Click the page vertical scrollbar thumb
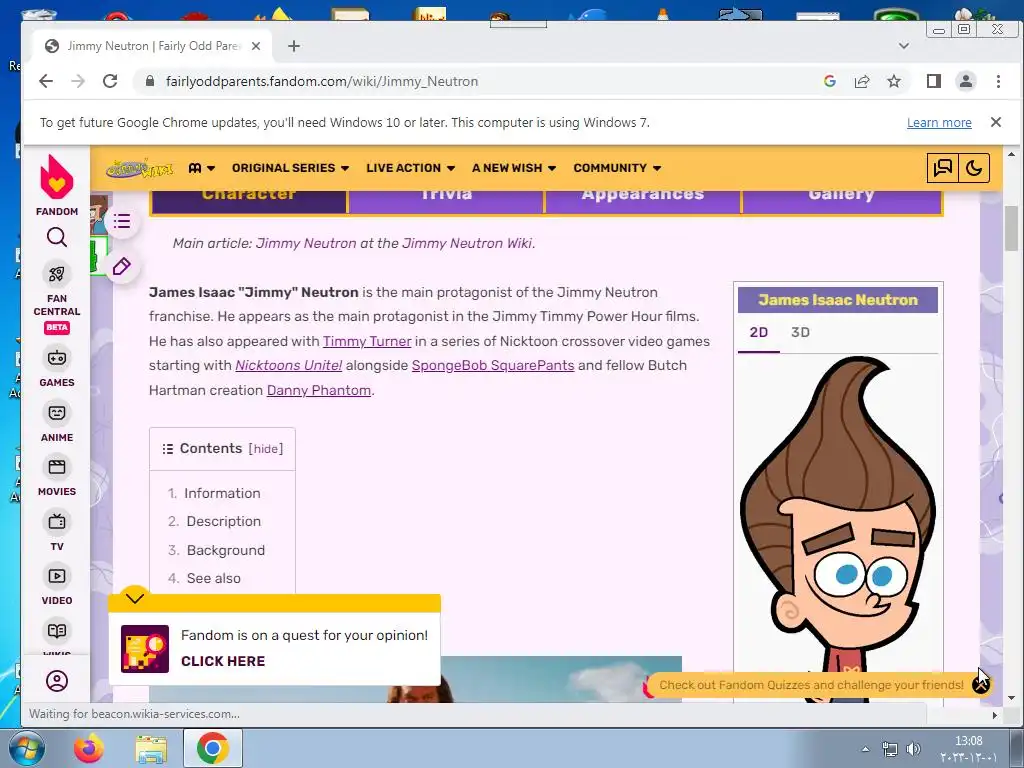 [x=1011, y=228]
